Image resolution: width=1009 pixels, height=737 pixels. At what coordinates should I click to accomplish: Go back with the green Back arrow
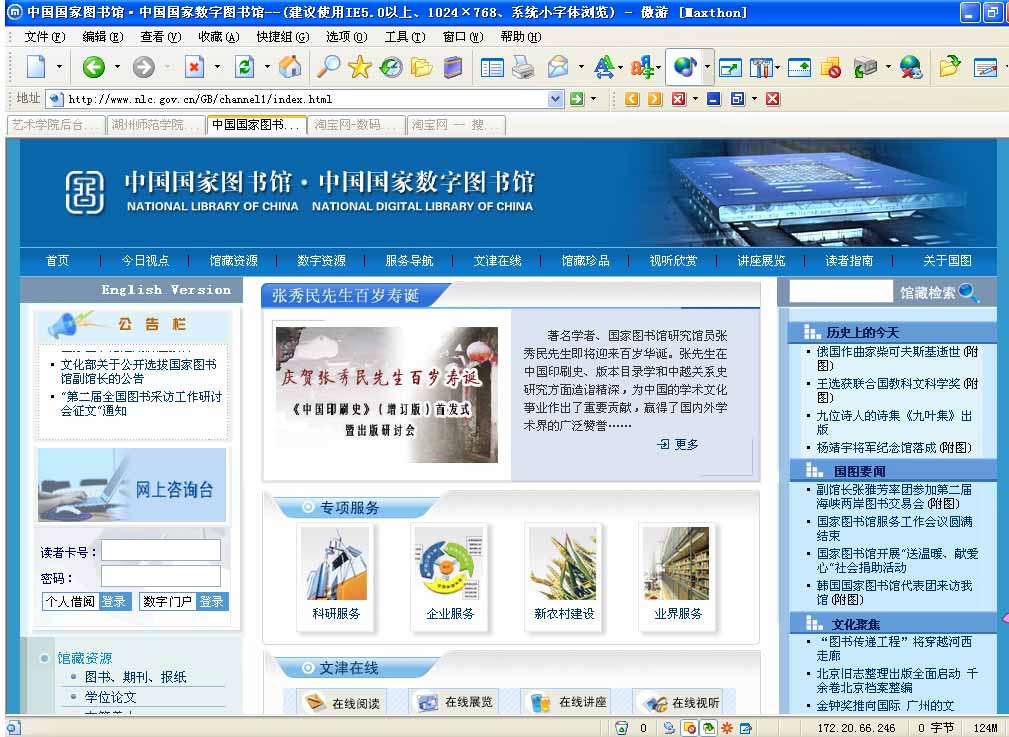click(x=94, y=66)
